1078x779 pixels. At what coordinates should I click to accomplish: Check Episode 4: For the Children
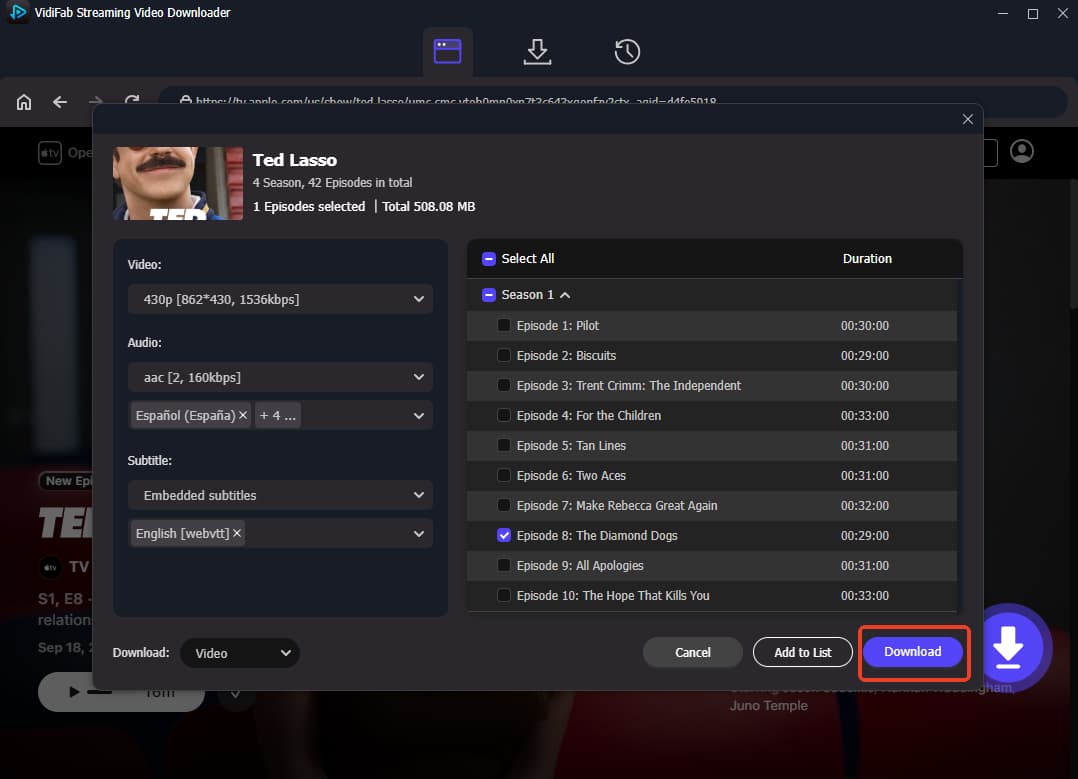504,415
